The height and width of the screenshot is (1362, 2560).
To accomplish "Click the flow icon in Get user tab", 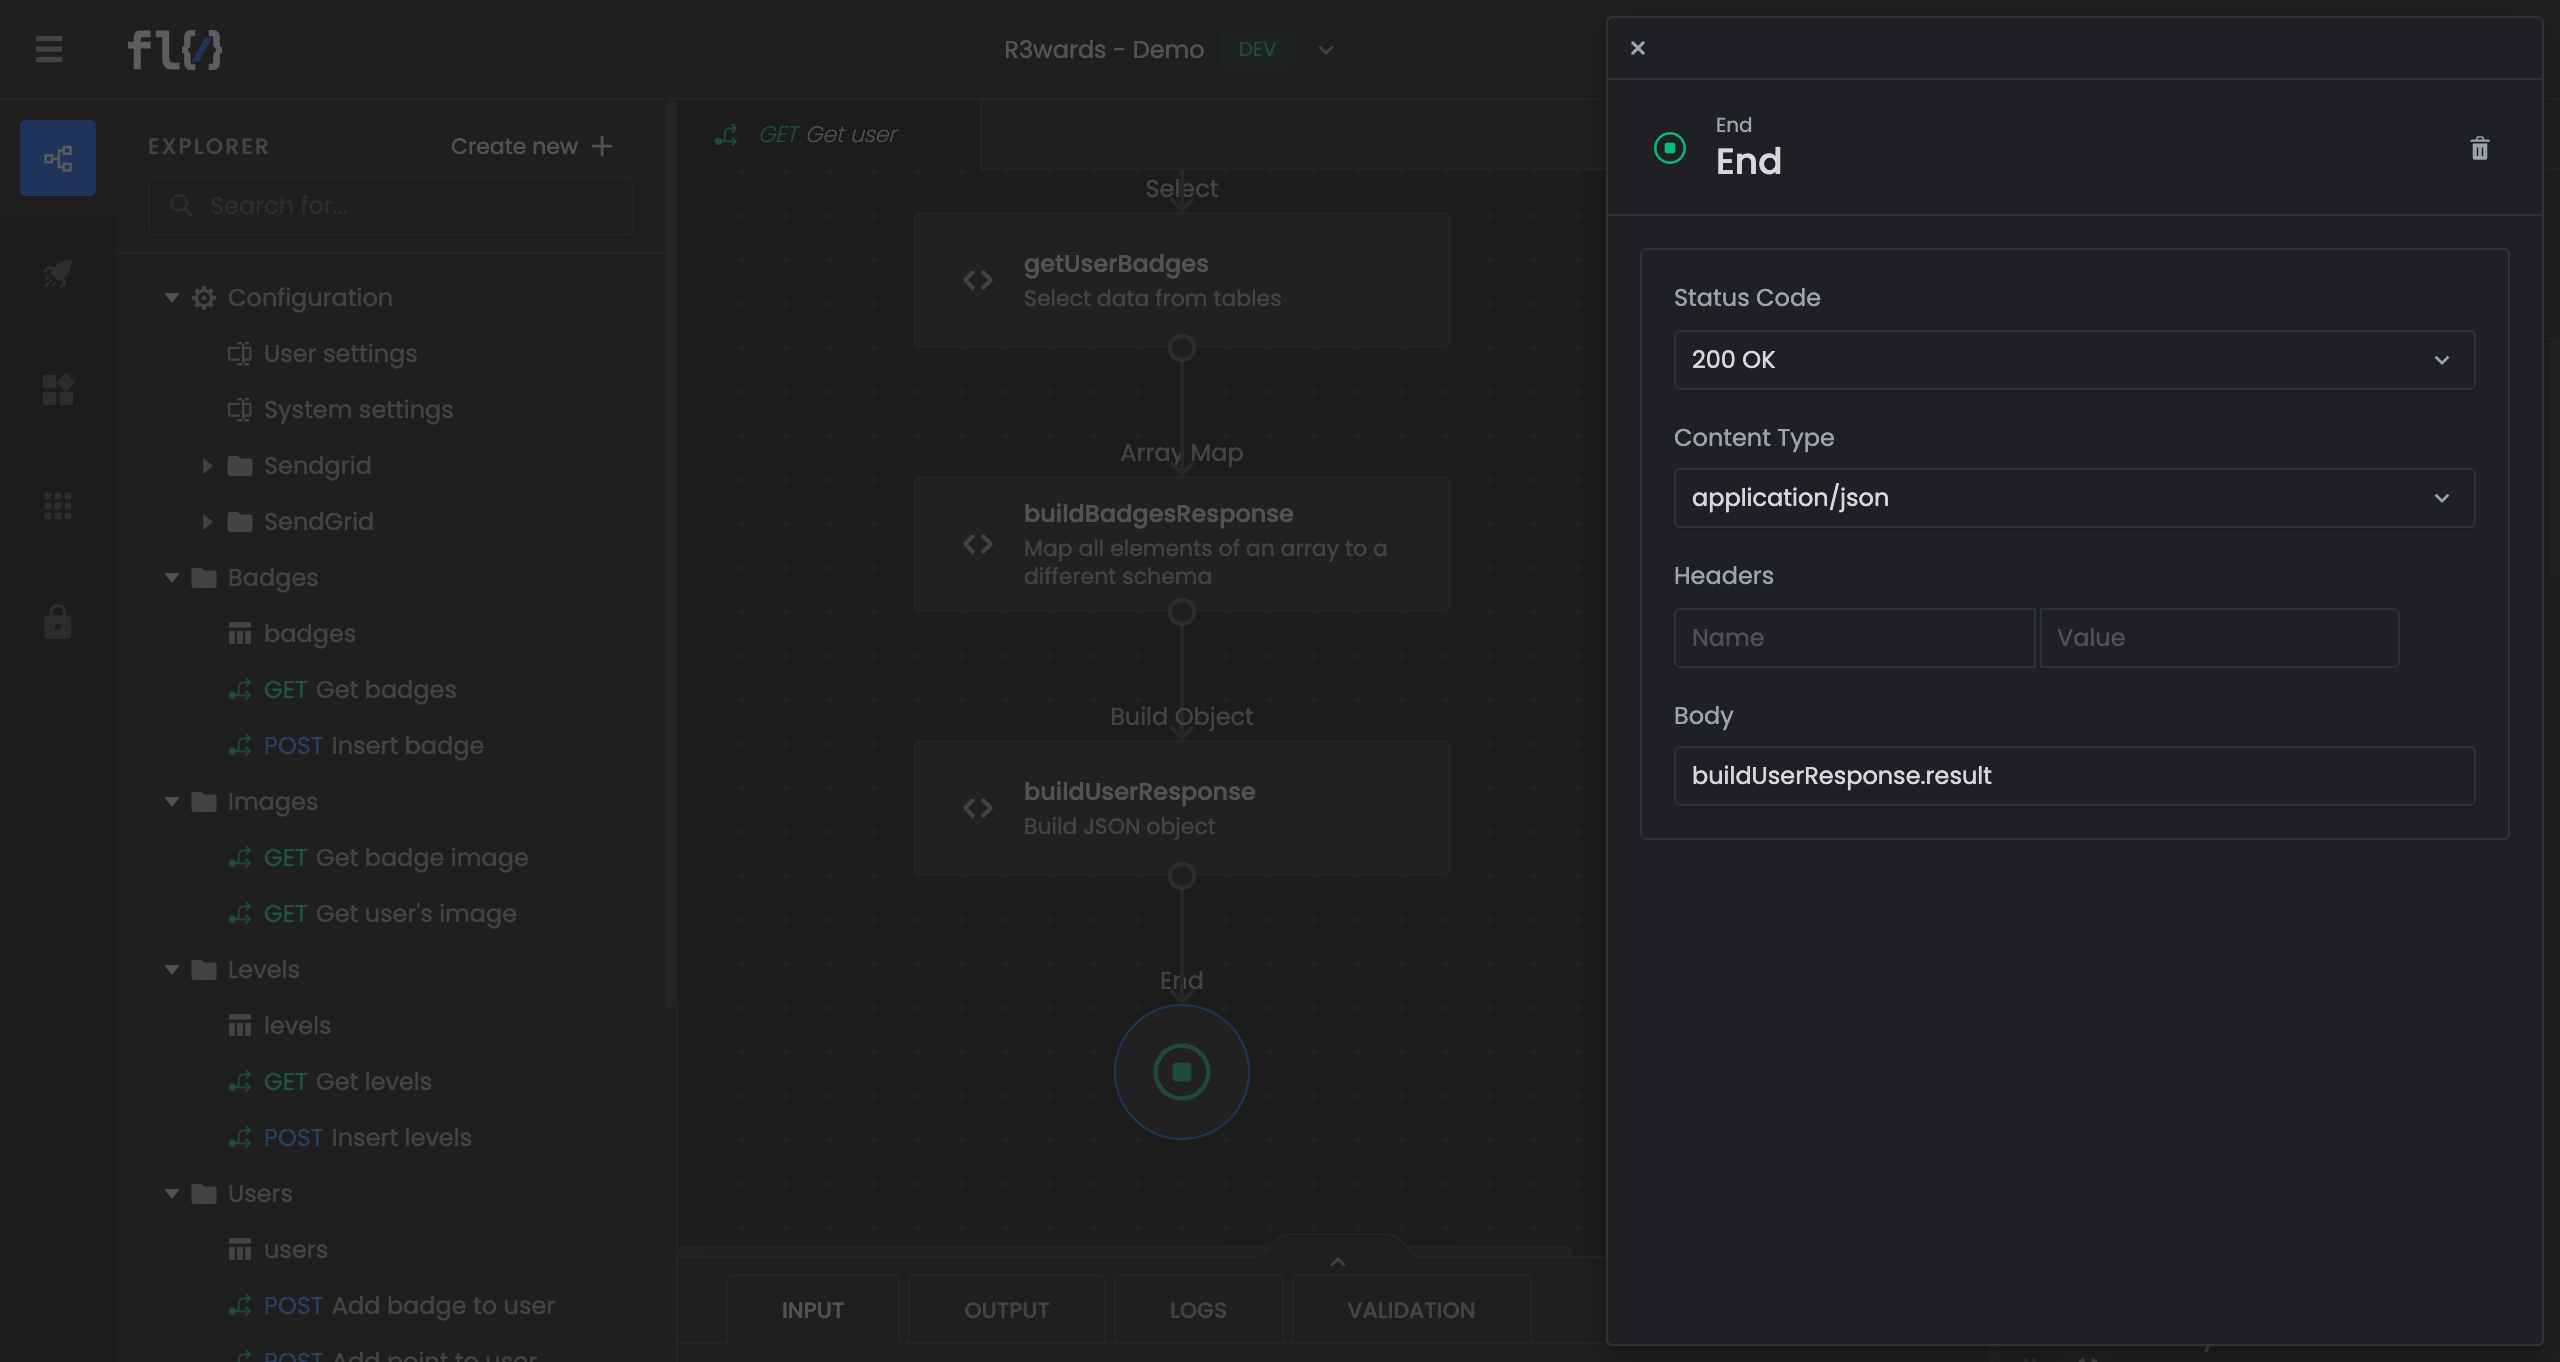I will [x=727, y=135].
